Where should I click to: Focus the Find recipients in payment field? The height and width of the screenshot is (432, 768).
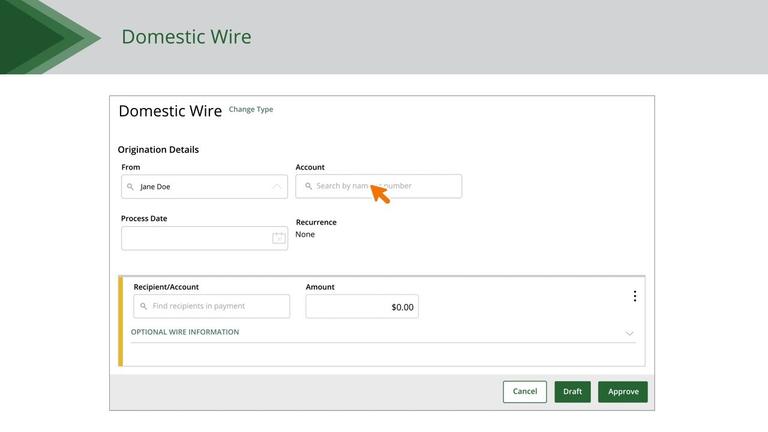point(212,306)
